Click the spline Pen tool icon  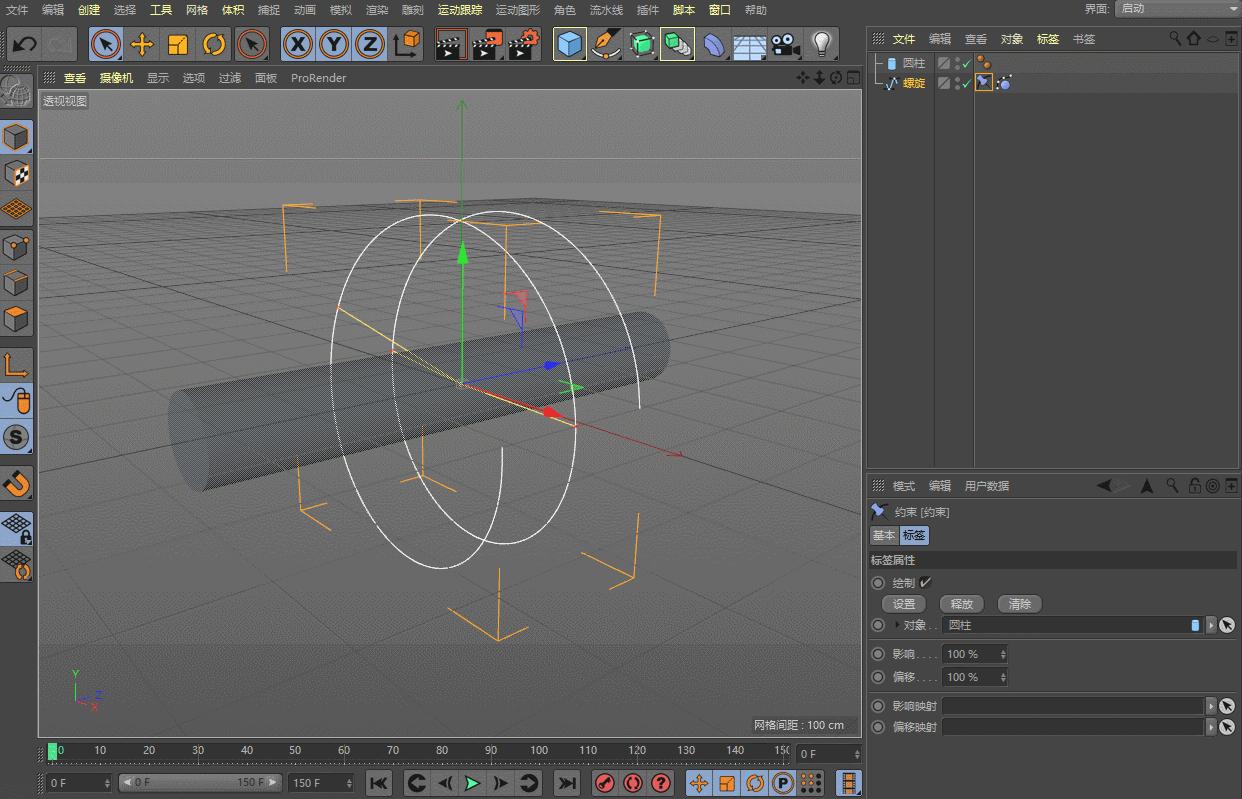click(x=605, y=44)
